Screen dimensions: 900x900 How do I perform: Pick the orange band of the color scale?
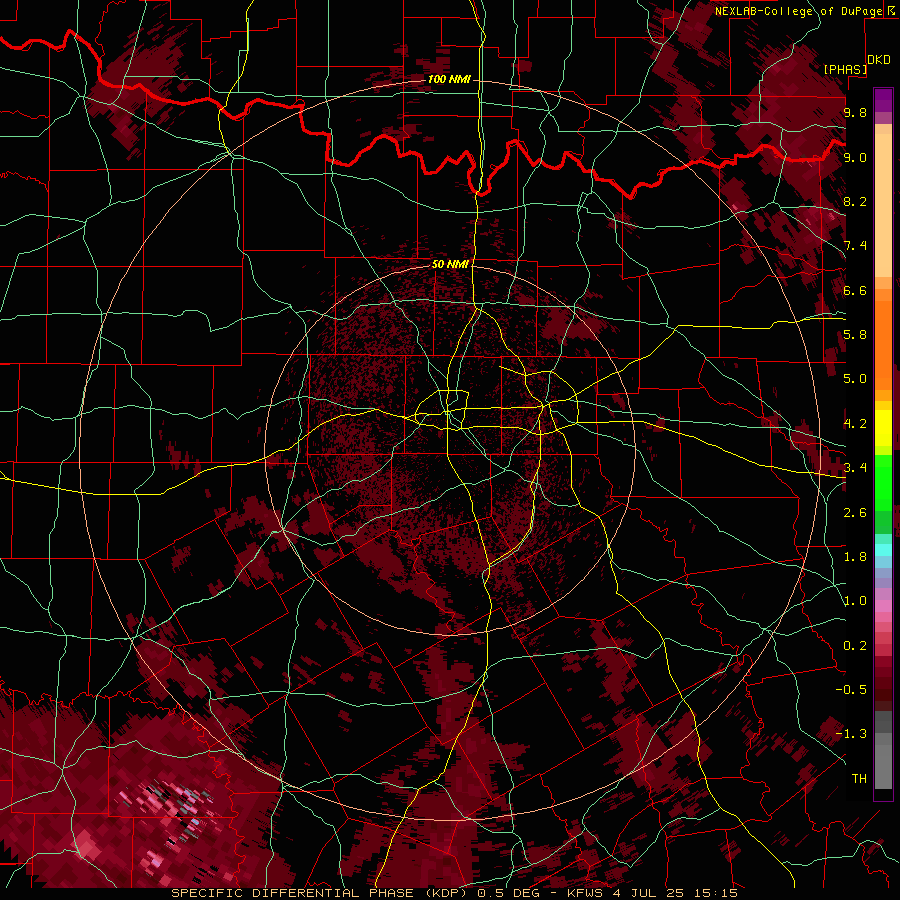click(x=883, y=345)
